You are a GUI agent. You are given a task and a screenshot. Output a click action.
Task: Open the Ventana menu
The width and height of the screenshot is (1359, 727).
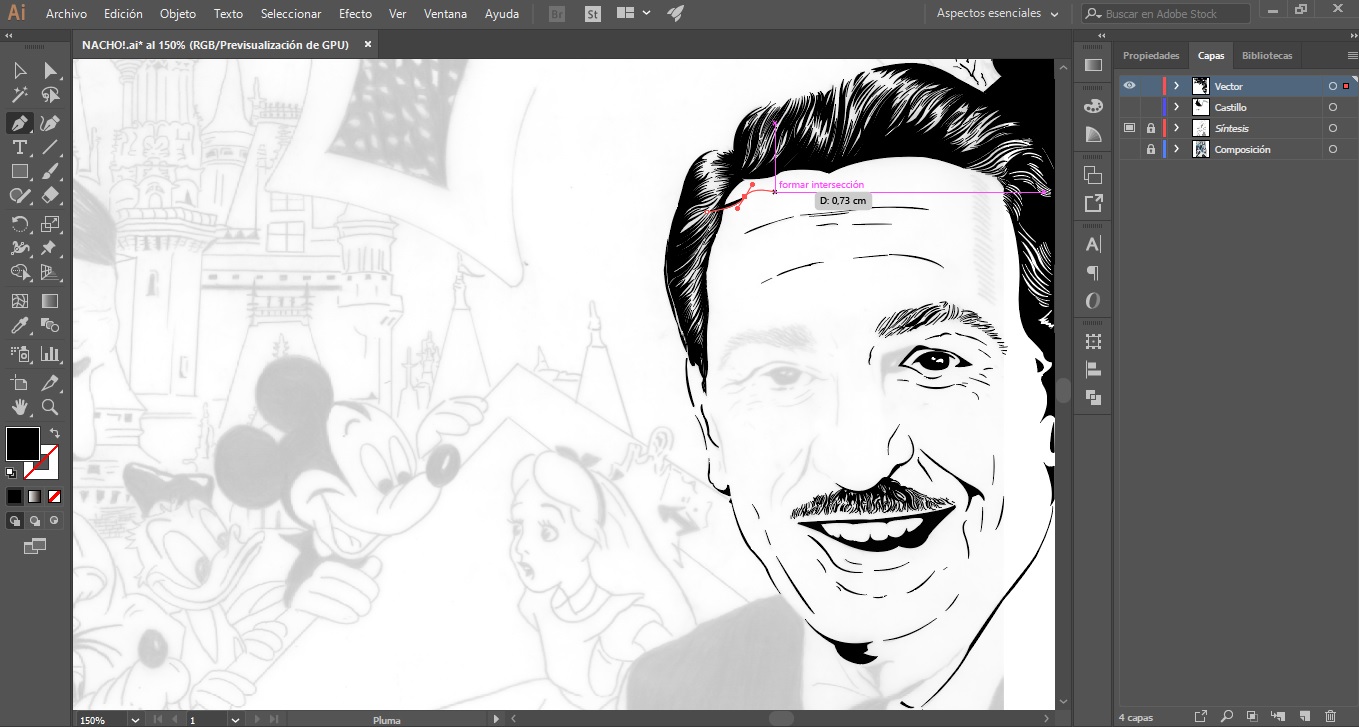click(x=445, y=14)
